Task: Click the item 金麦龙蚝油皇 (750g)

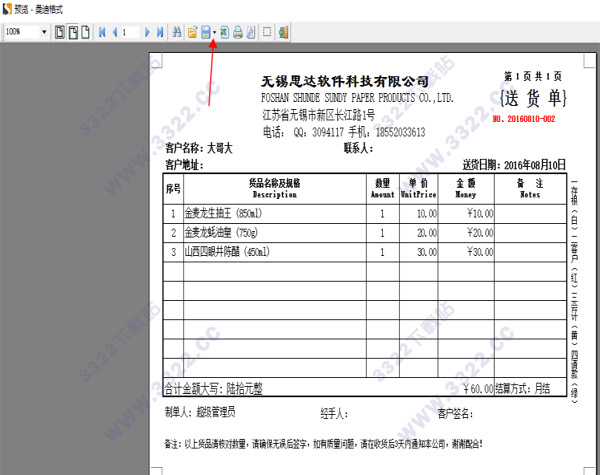Action: pyautogui.click(x=221, y=232)
